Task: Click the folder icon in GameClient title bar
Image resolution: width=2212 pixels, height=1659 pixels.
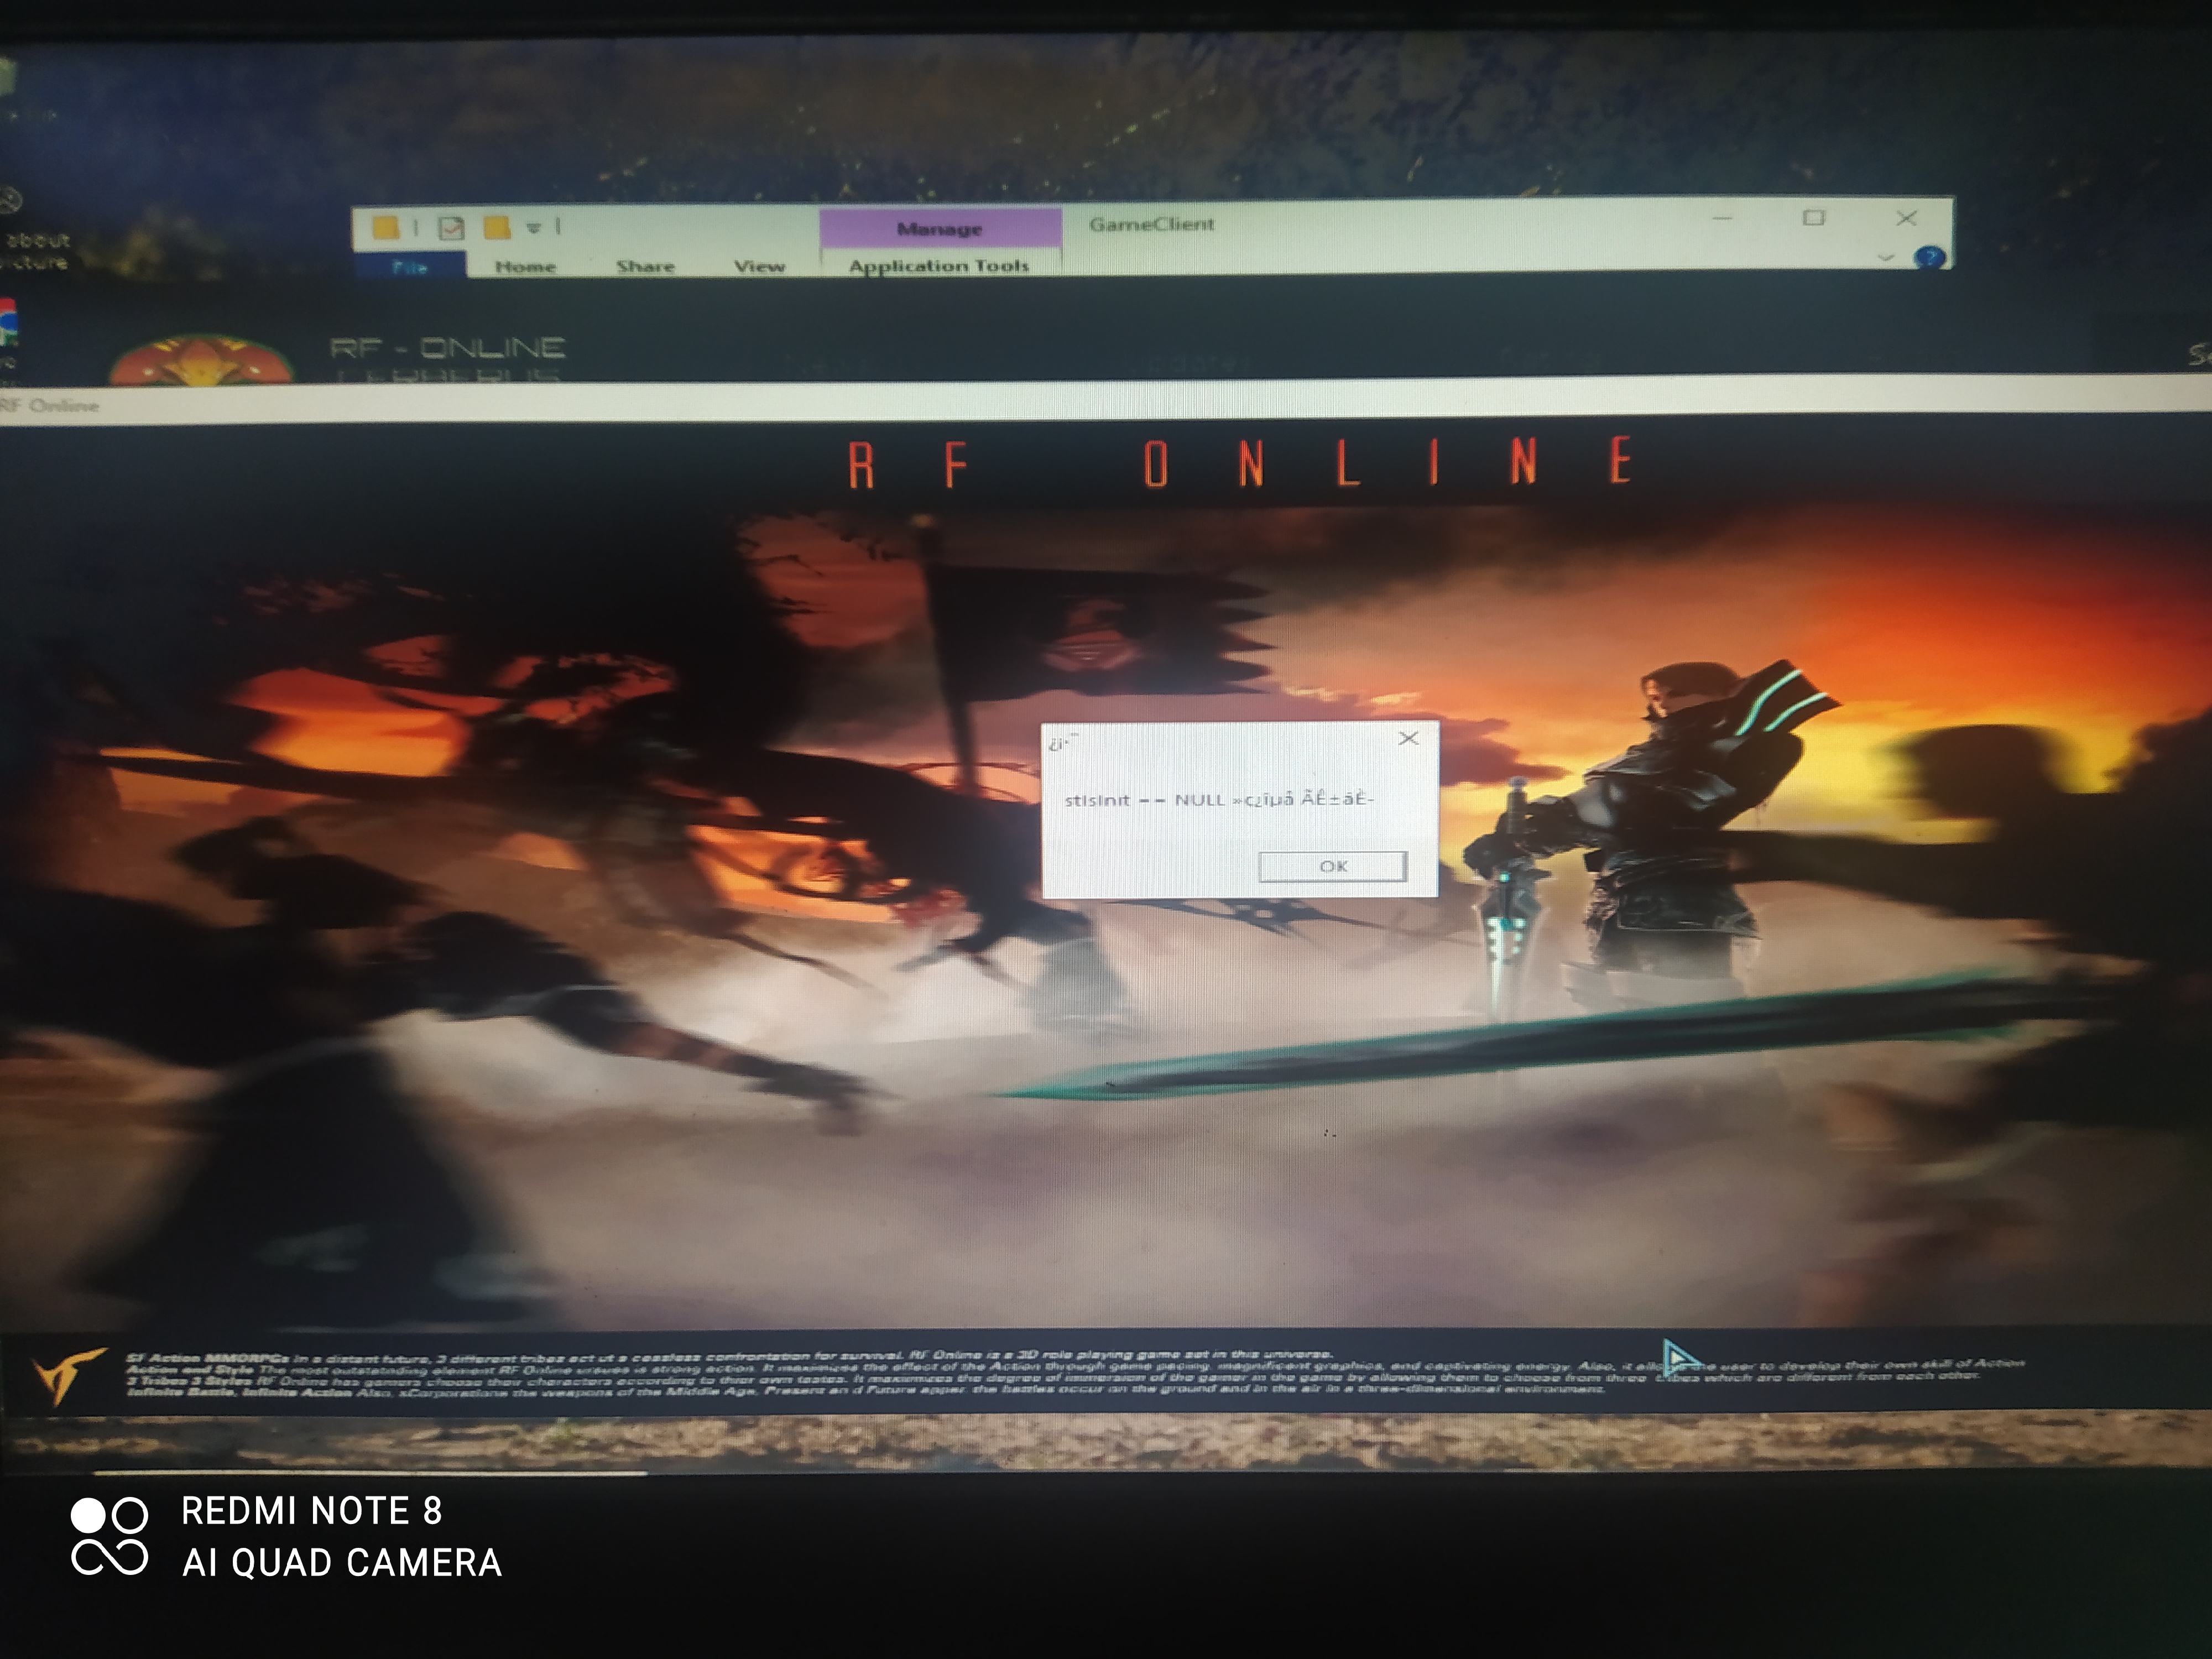Action: coord(385,228)
